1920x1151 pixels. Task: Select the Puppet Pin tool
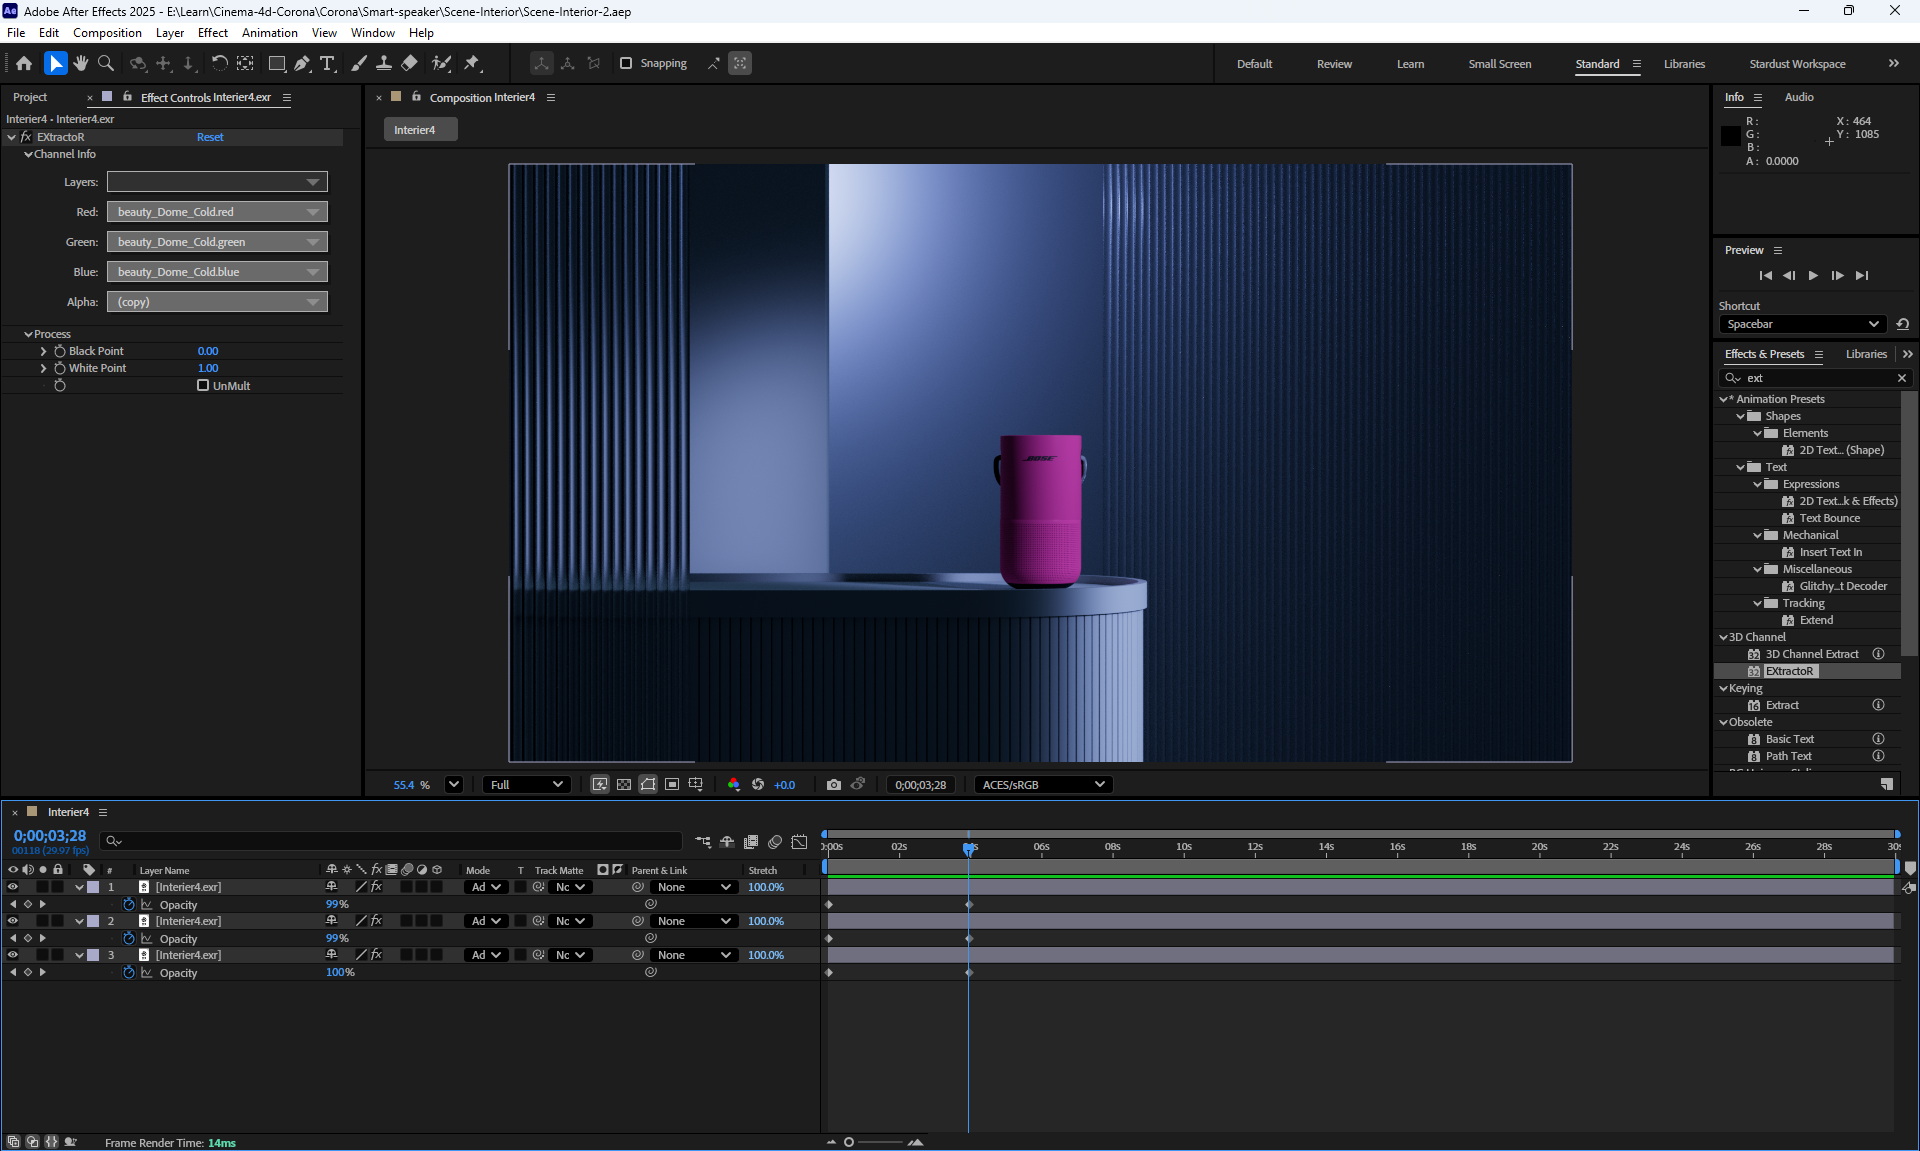click(472, 63)
